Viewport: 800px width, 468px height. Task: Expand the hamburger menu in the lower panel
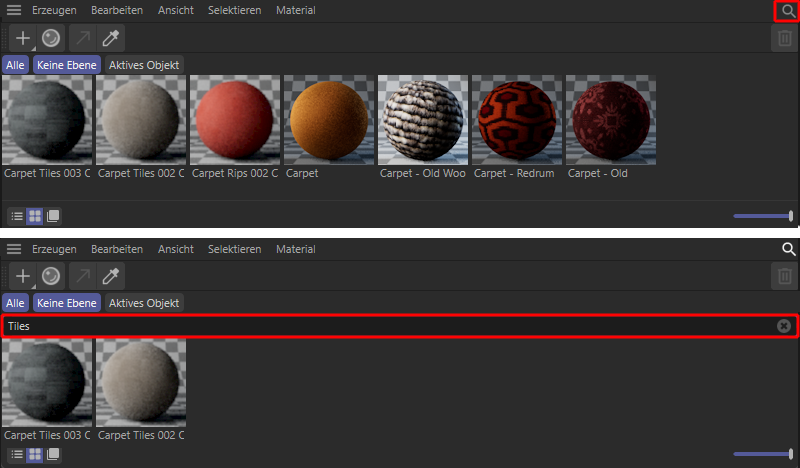tap(14, 249)
